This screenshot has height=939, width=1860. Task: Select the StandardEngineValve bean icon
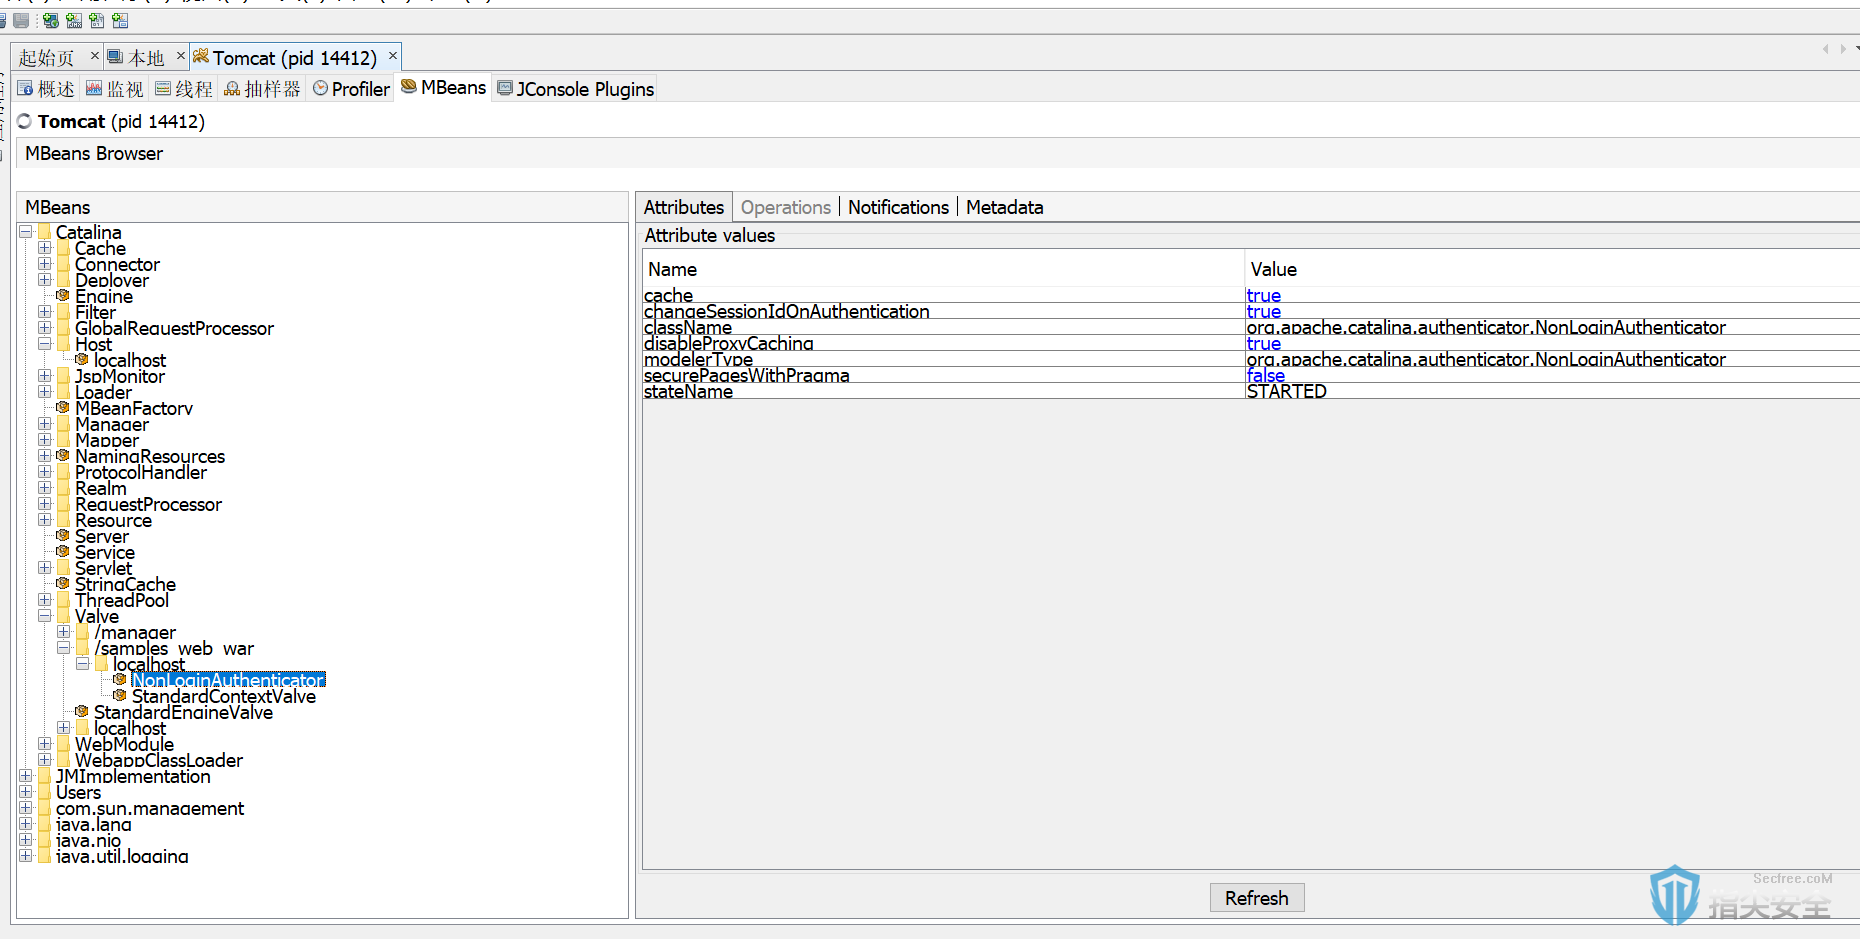click(82, 712)
